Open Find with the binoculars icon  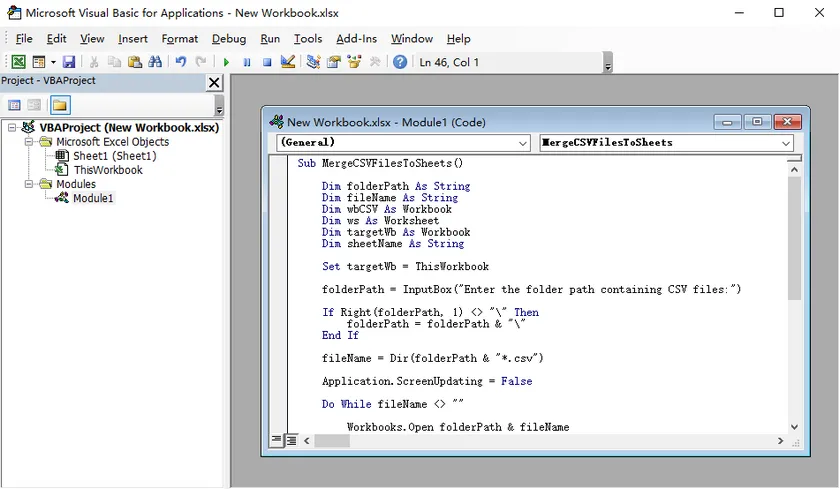click(155, 62)
